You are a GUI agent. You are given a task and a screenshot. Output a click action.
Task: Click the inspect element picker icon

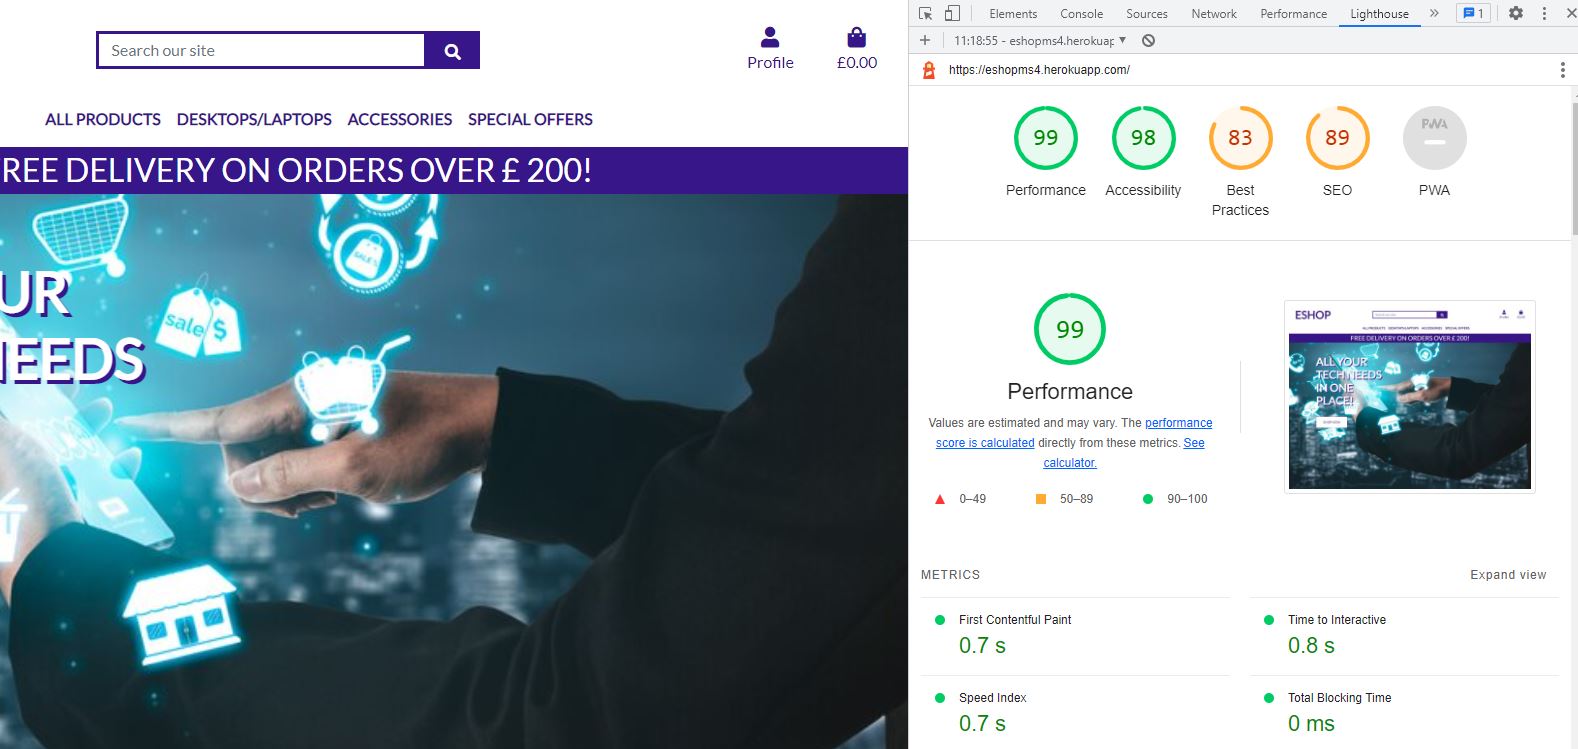(x=925, y=13)
